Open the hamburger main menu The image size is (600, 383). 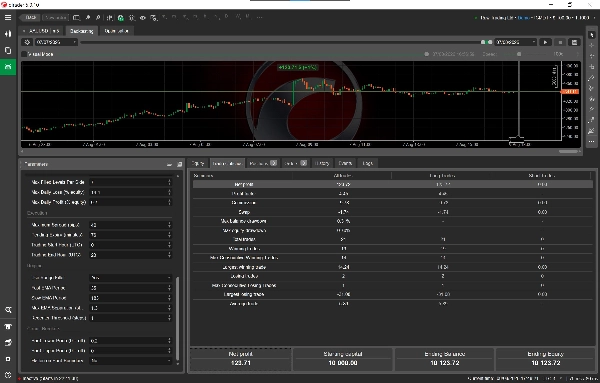point(8,18)
